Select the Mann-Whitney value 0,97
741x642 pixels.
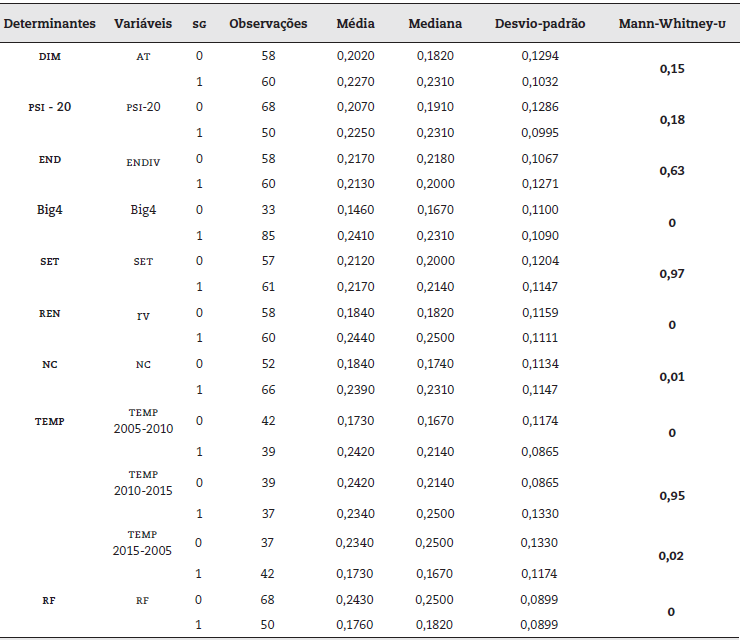click(672, 274)
